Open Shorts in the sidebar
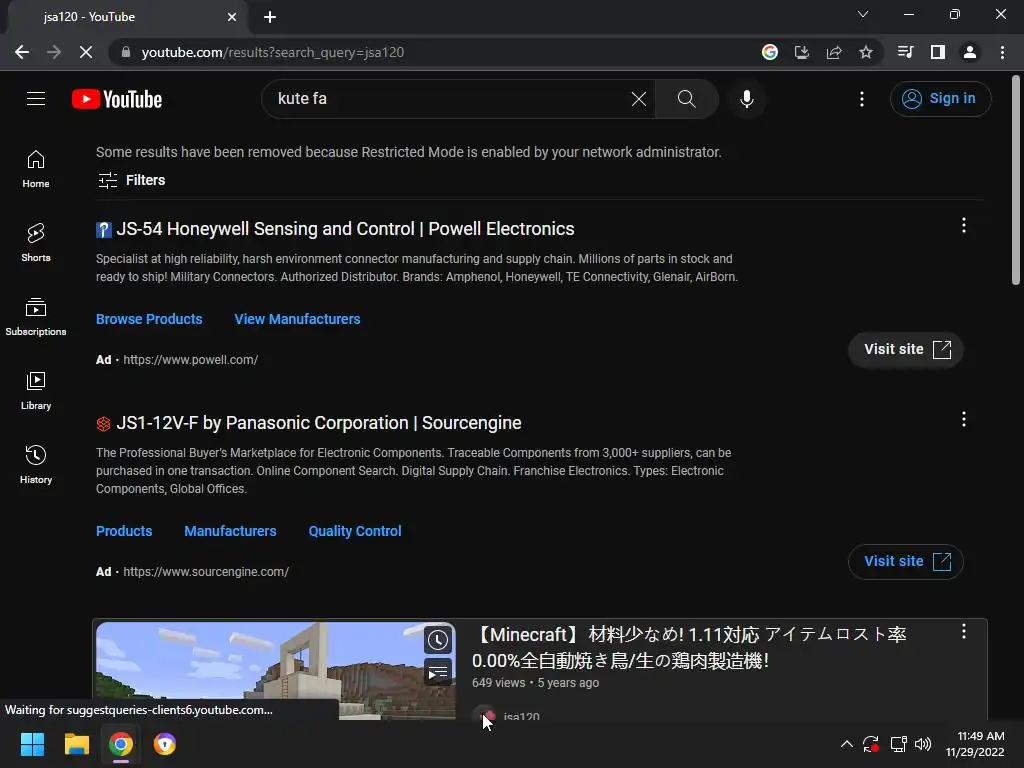The width and height of the screenshot is (1024, 768). pos(36,243)
